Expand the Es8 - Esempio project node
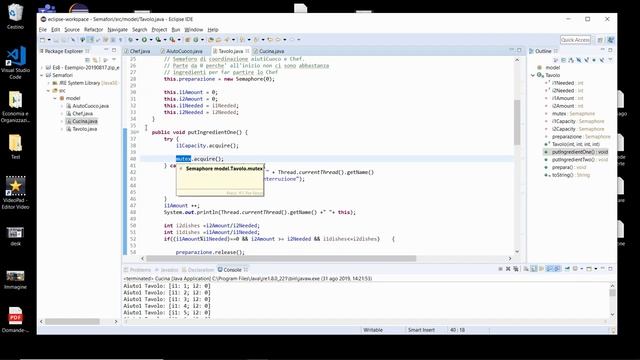The image size is (640, 360). pyautogui.click(x=42, y=67)
